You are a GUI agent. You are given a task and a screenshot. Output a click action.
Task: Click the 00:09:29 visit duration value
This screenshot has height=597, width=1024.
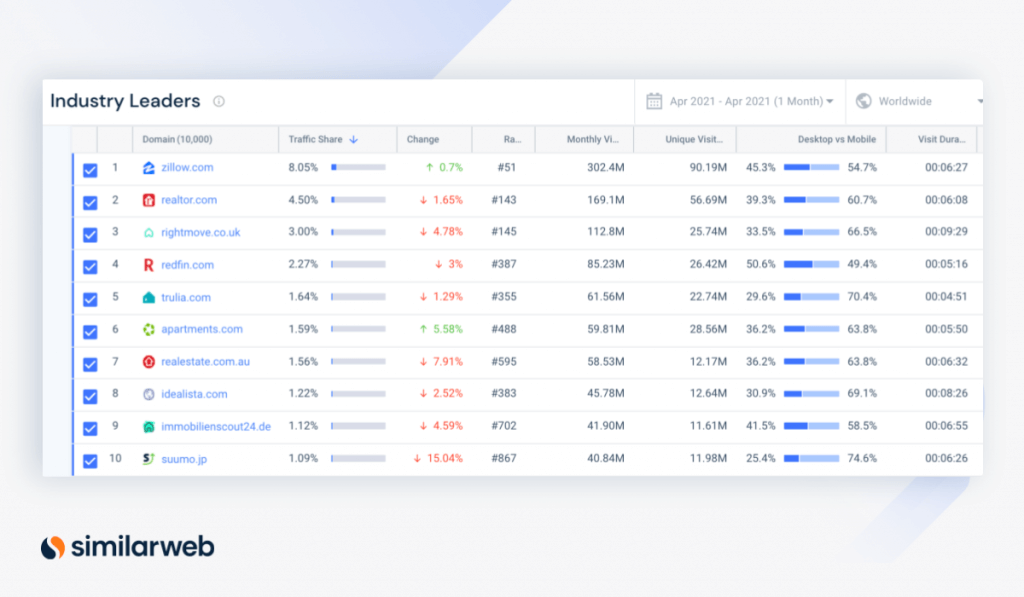(x=946, y=231)
